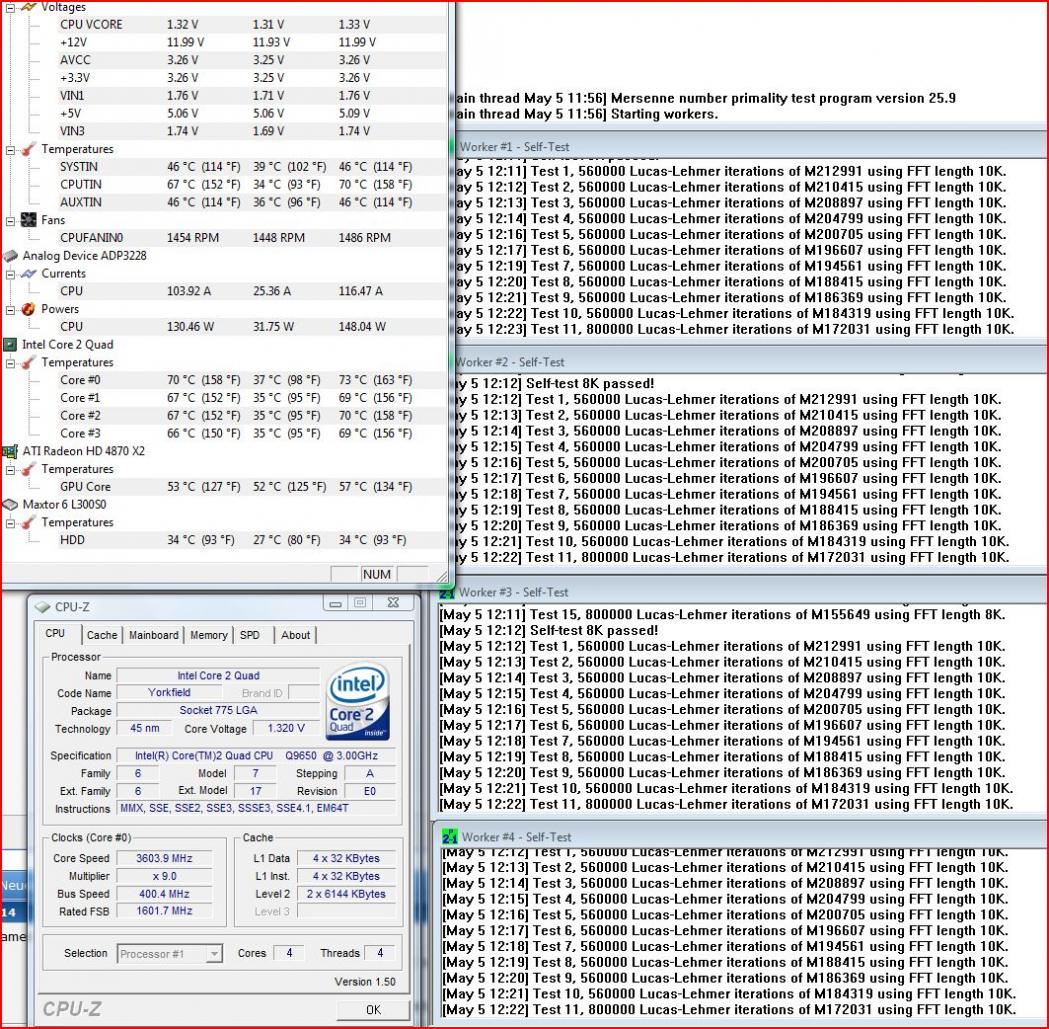This screenshot has height=1029, width=1049.
Task: Click the Code Name field Yorkfield
Action: pyautogui.click(x=169, y=692)
